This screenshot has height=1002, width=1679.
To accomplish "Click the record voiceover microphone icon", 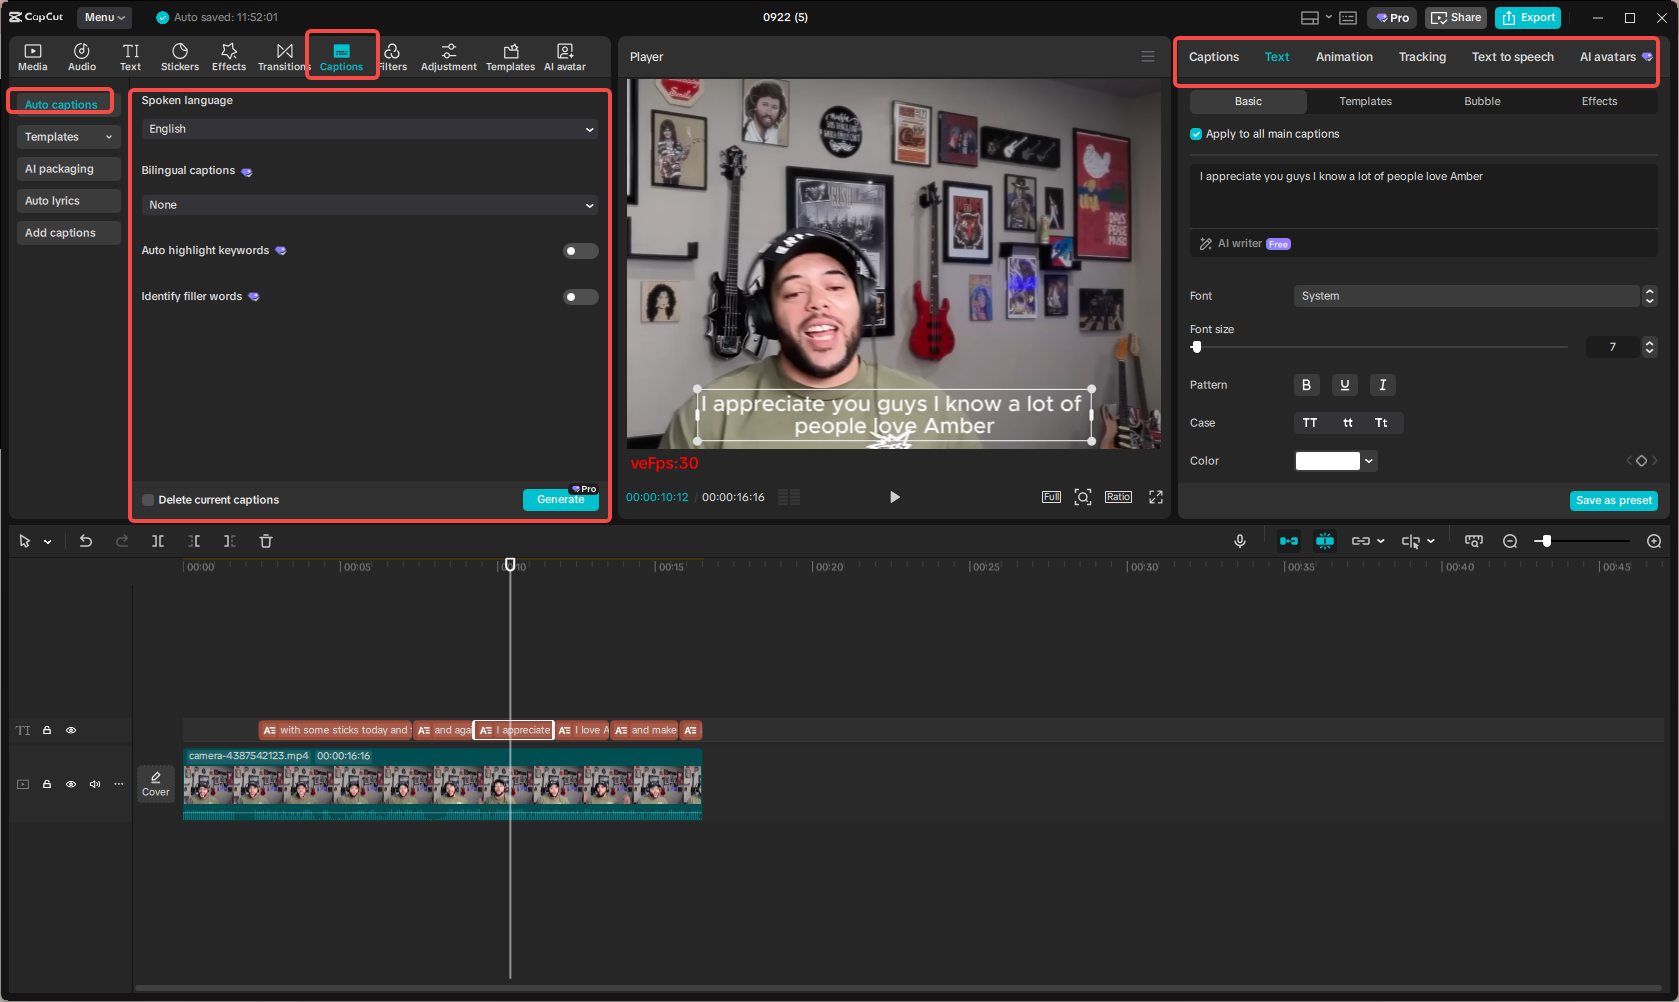I will coord(1240,540).
